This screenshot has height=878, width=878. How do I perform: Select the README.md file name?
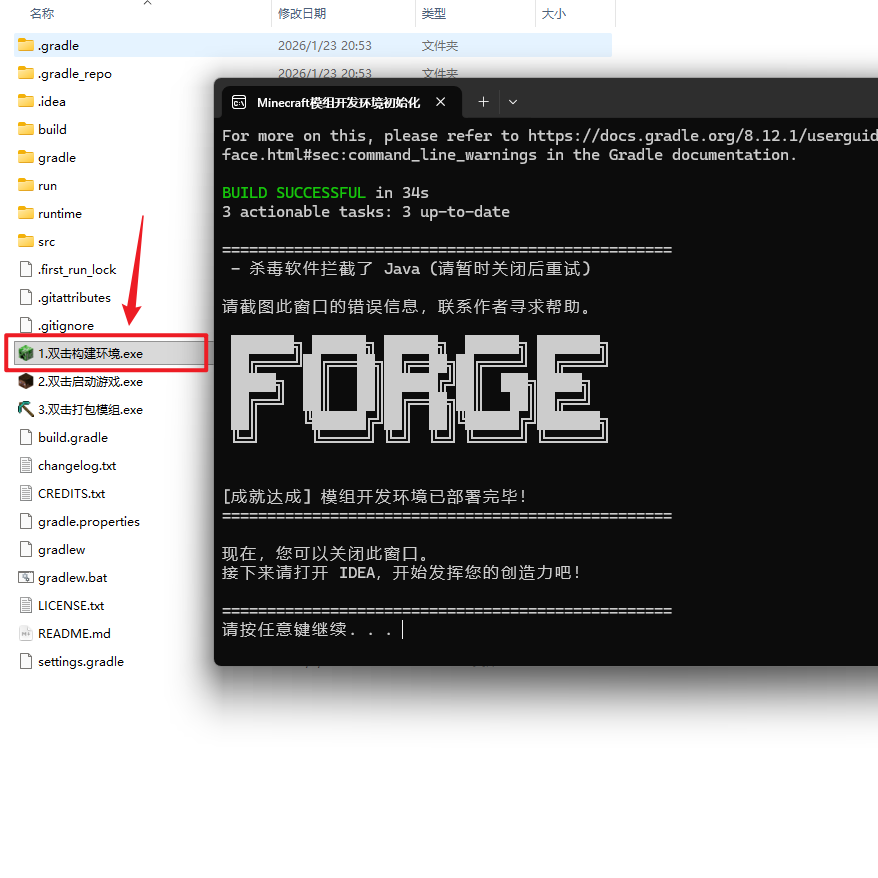tap(74, 634)
